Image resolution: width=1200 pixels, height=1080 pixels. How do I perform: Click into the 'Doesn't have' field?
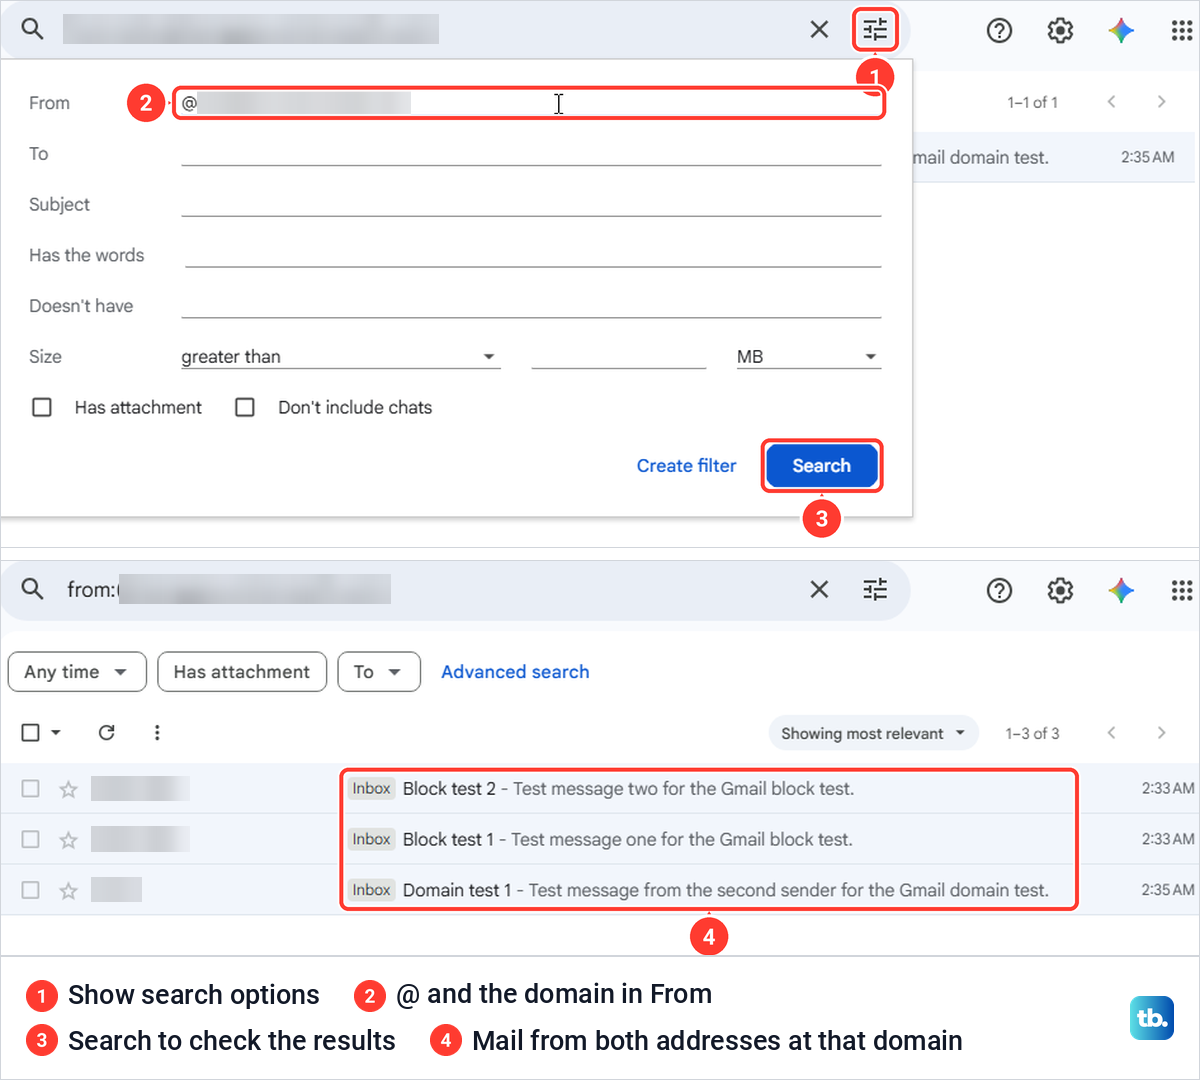tap(531, 306)
